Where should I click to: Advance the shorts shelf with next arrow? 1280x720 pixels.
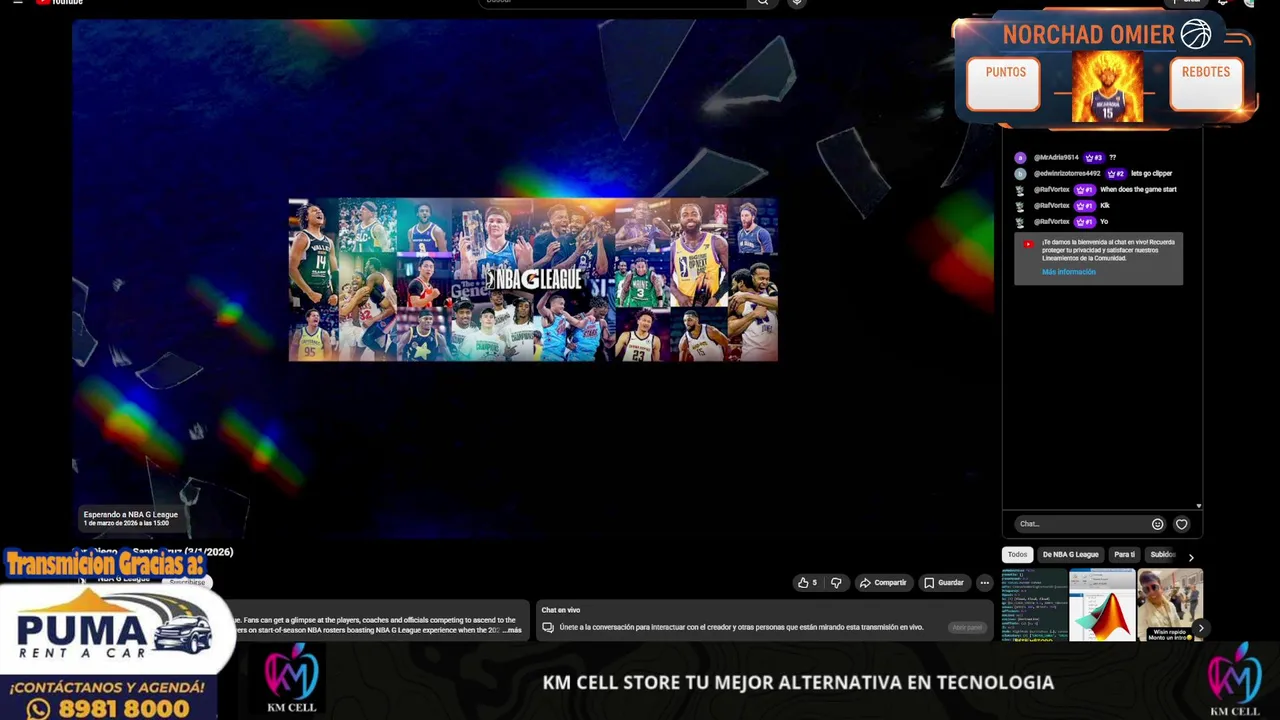1200,628
